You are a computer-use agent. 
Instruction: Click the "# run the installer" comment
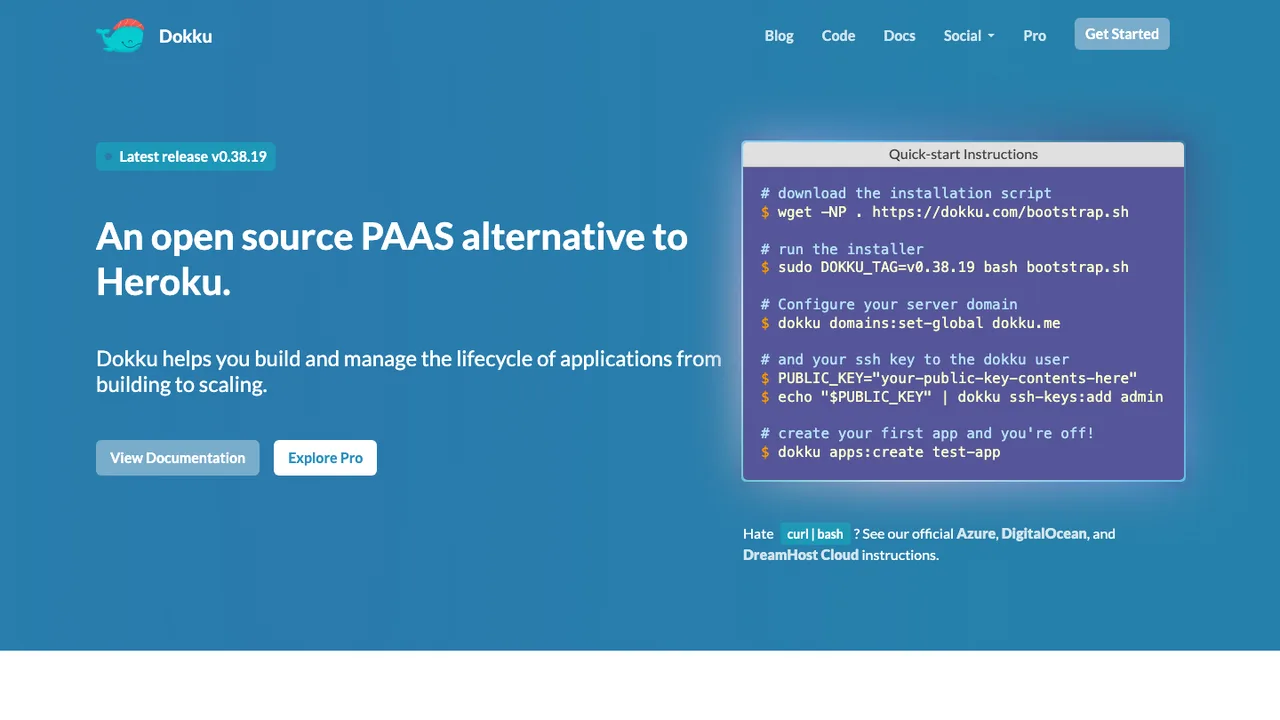842,249
